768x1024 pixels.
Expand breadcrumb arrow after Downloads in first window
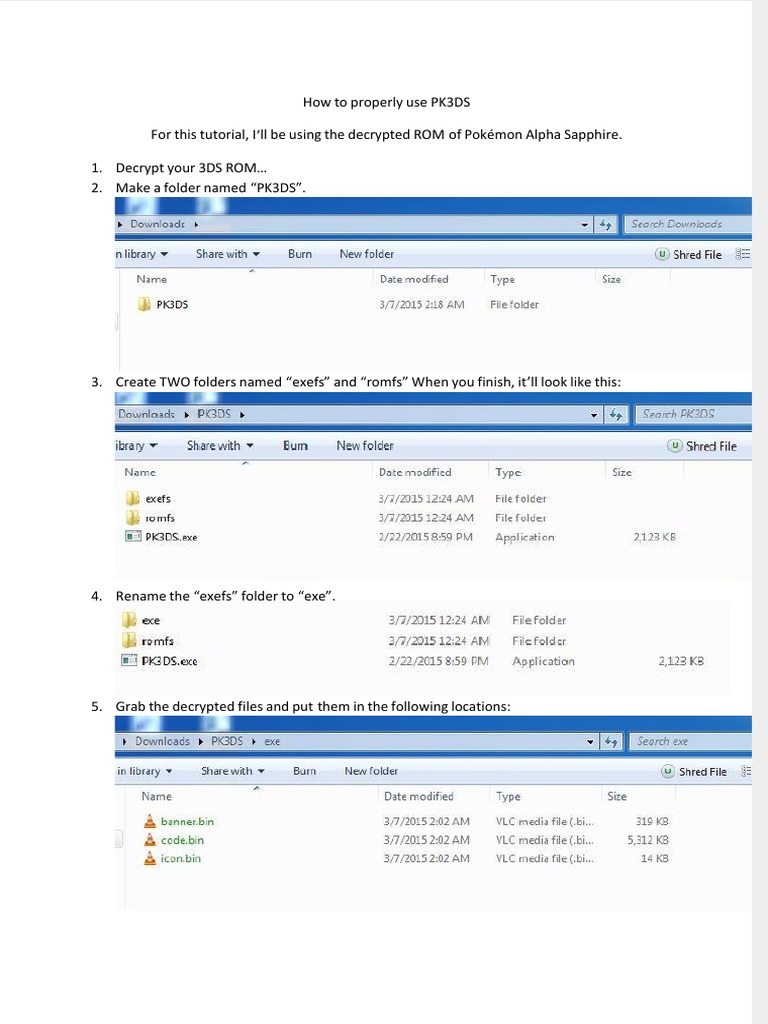(x=196, y=224)
